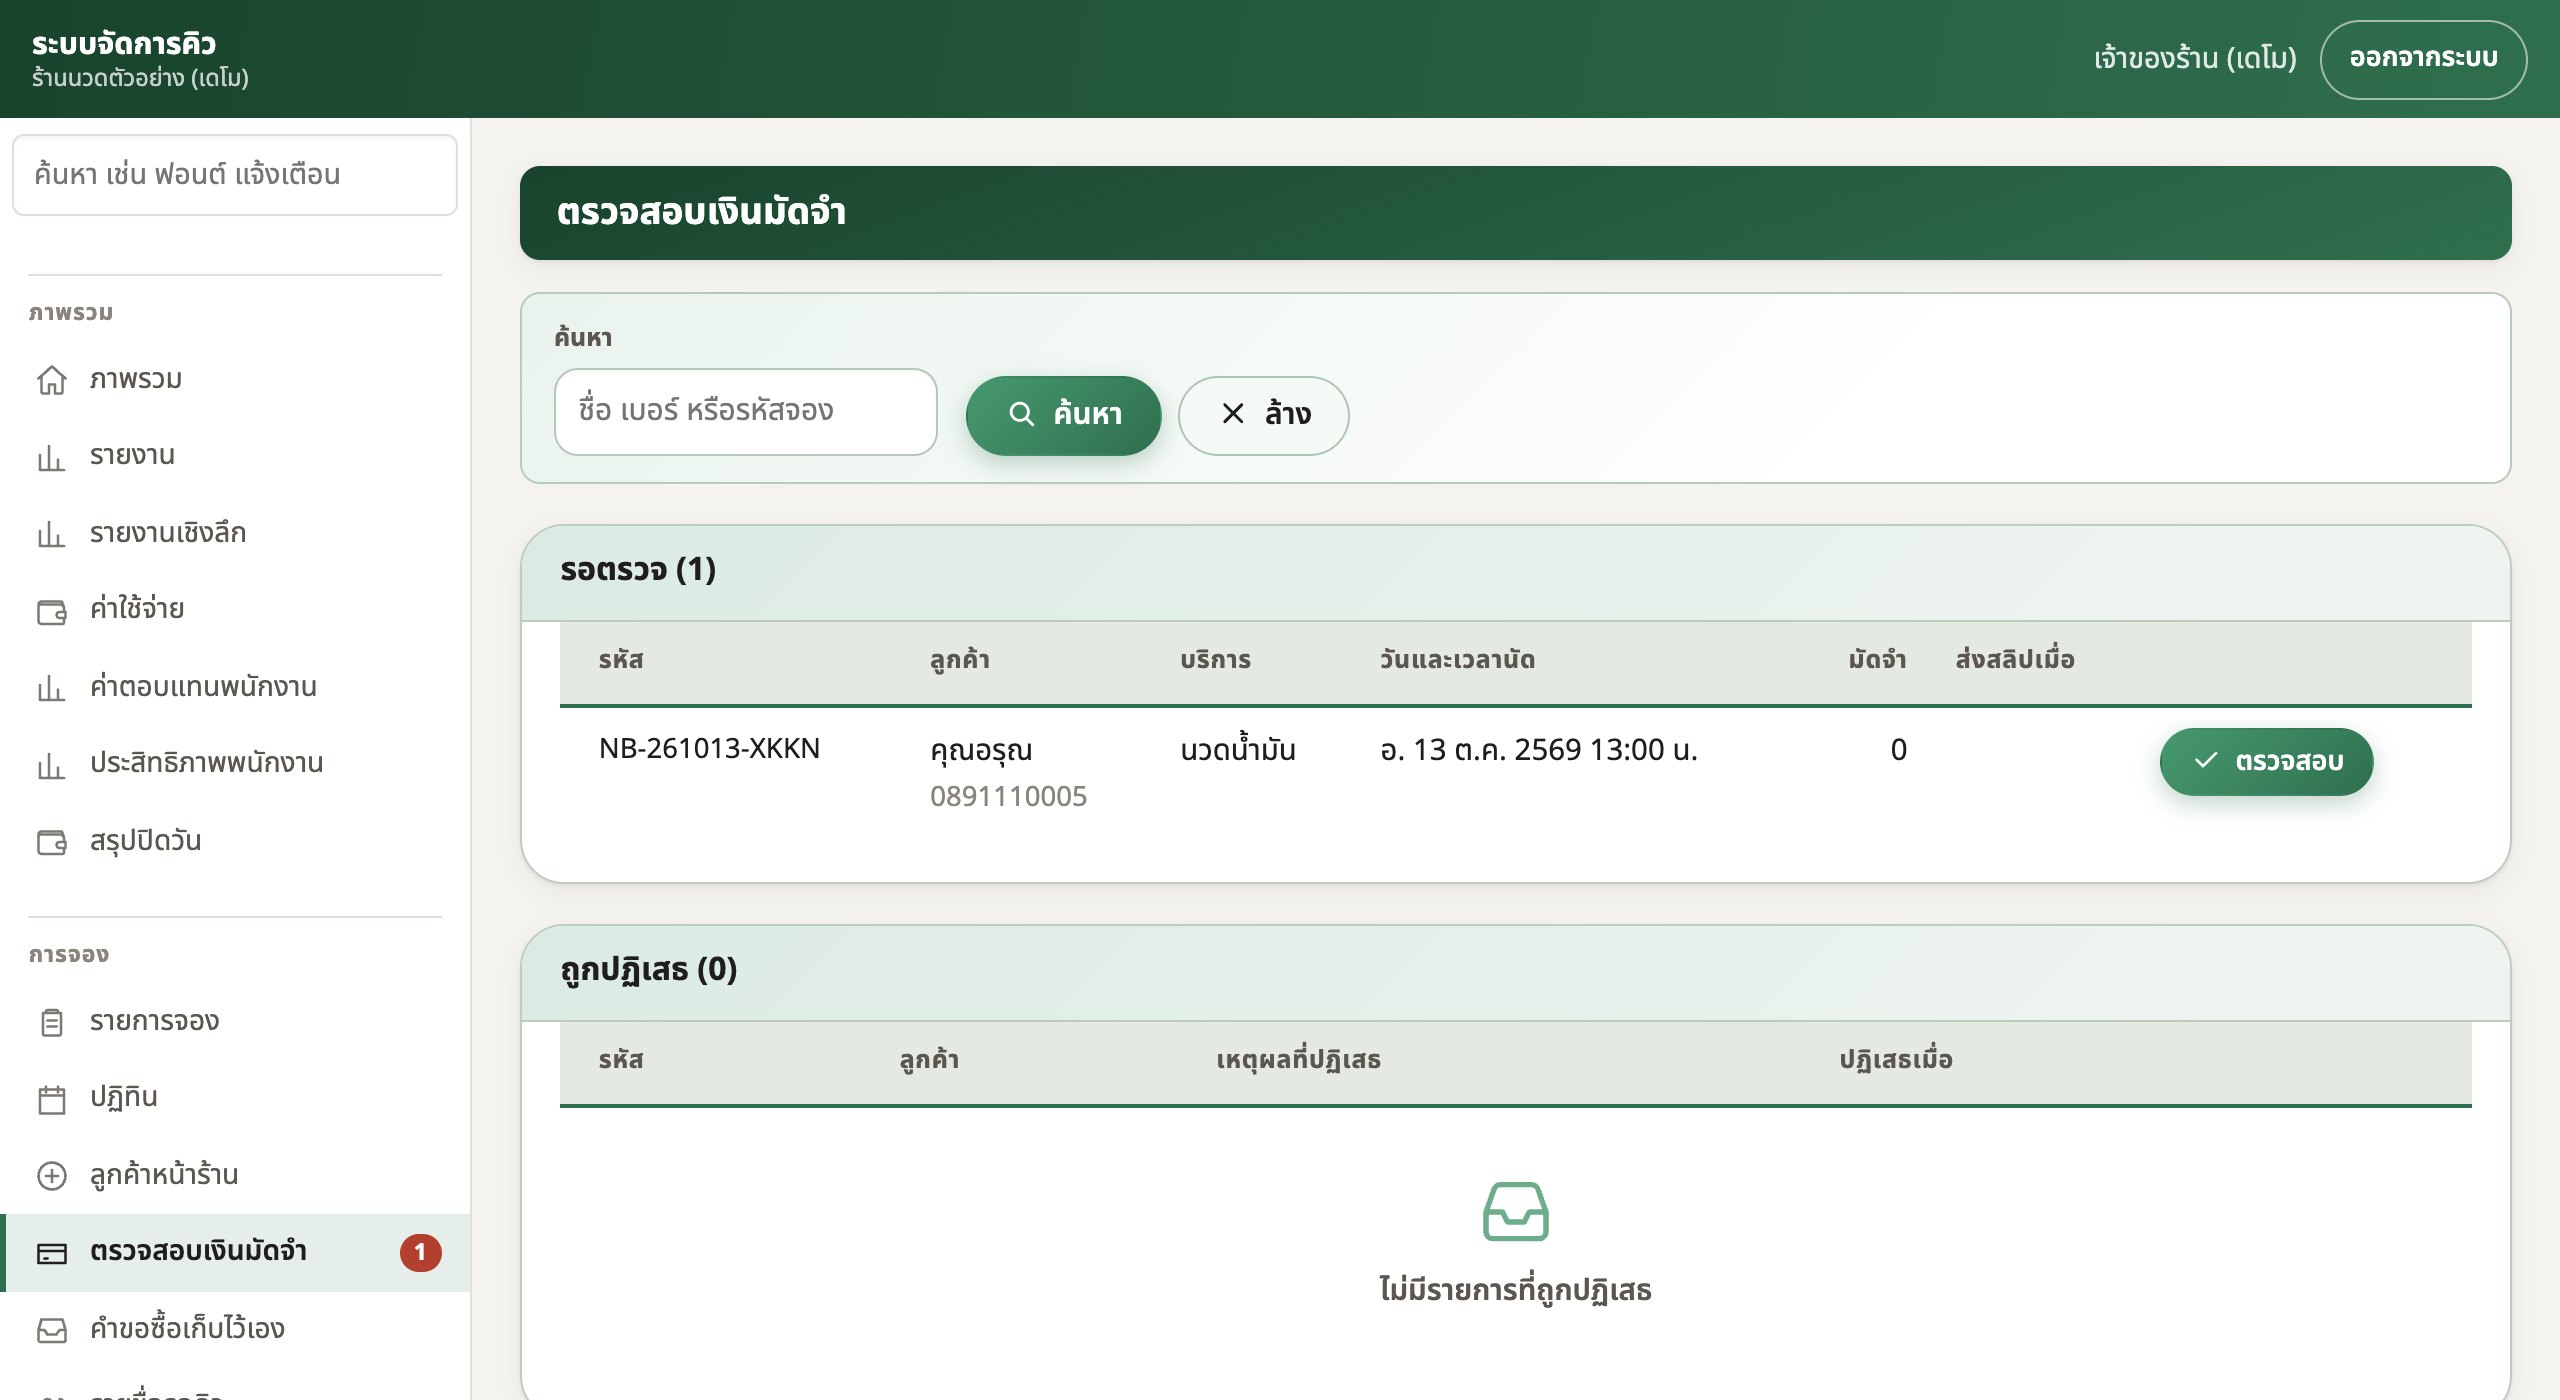This screenshot has height=1400, width=2560.
Task: Click the ค่าใช้จ่าย wallet icon
Action: (52, 611)
